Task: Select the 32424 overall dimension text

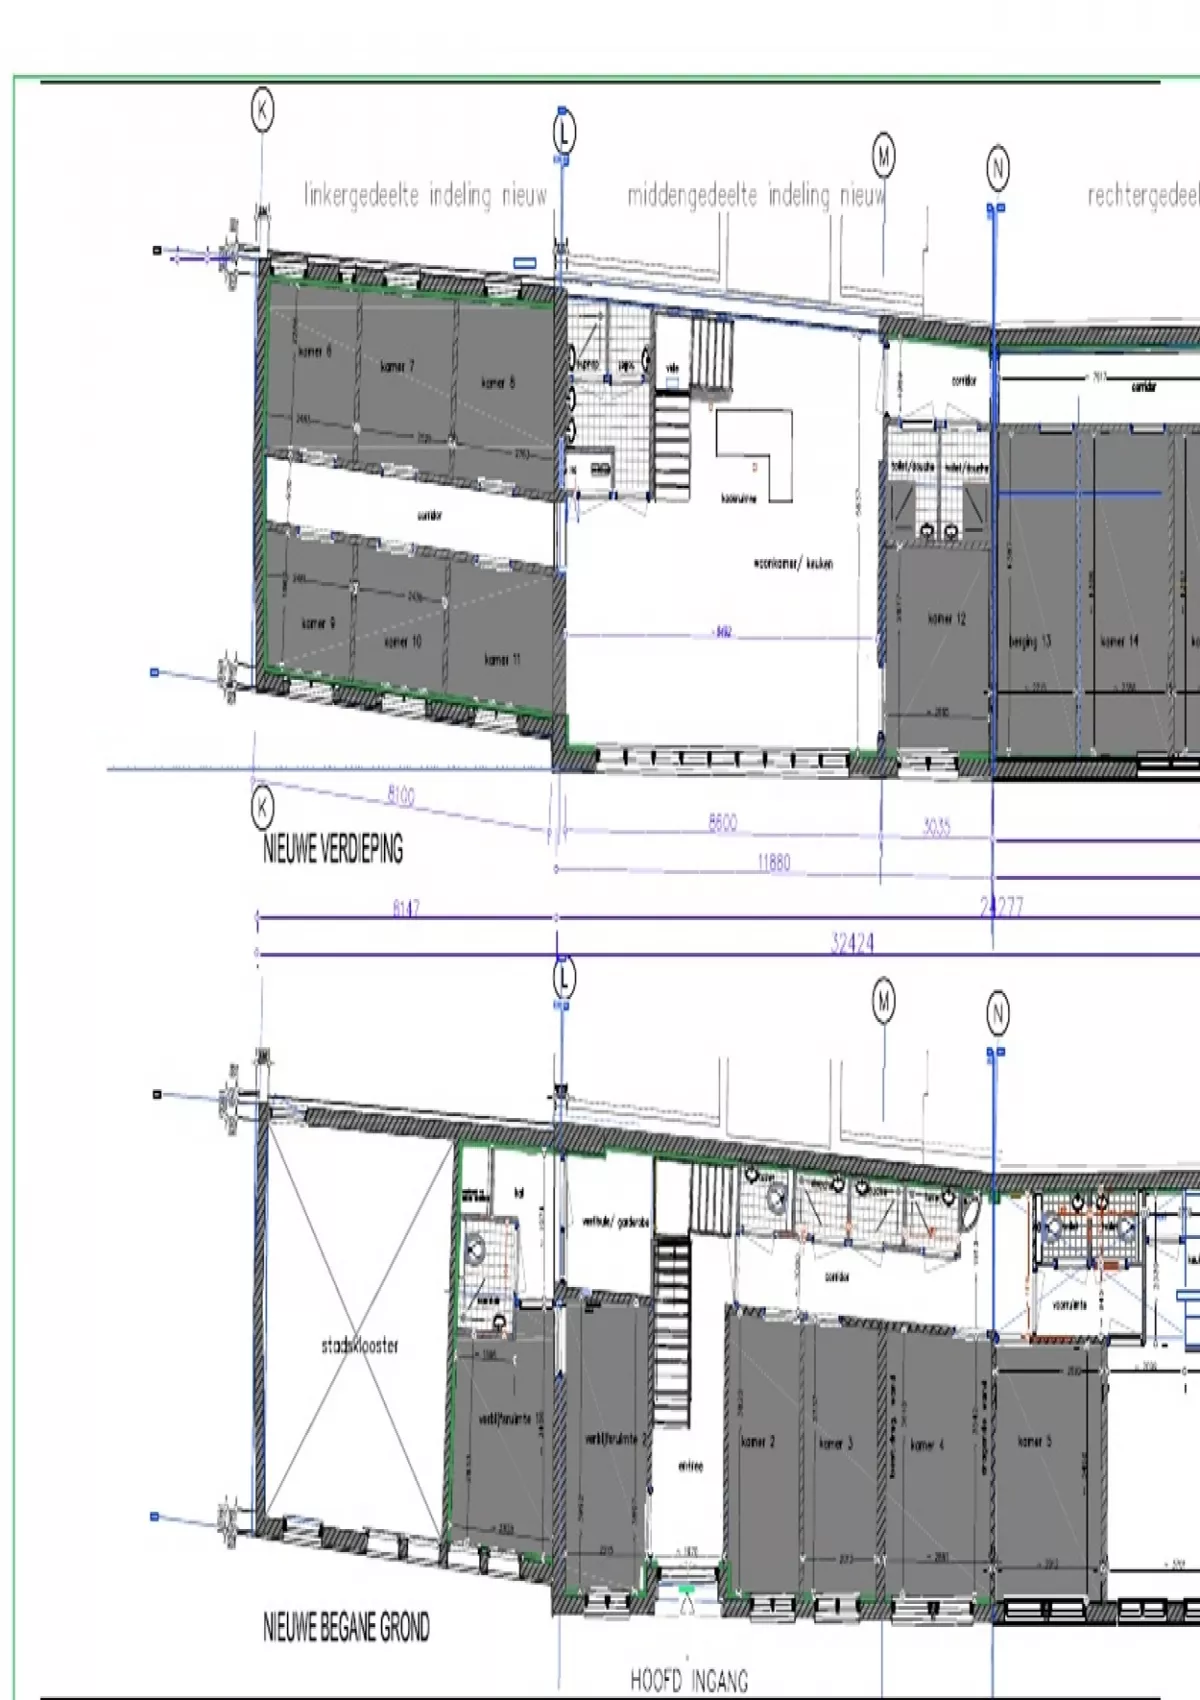Action: (853, 943)
